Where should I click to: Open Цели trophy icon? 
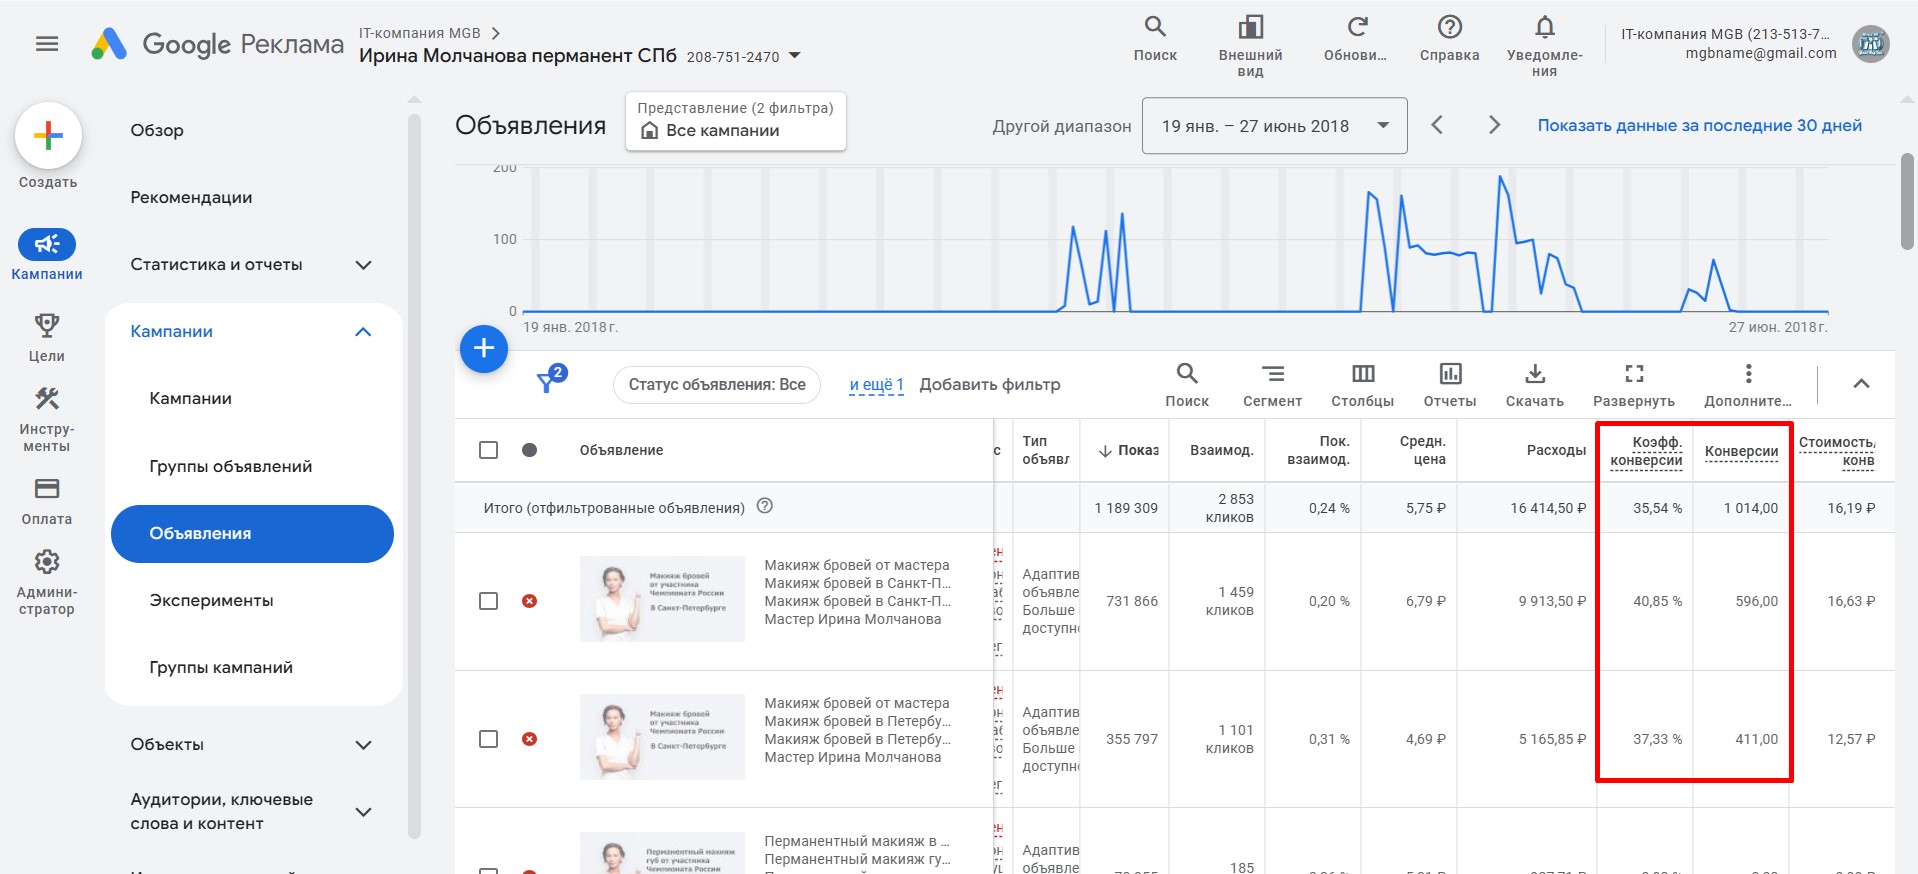(47, 325)
